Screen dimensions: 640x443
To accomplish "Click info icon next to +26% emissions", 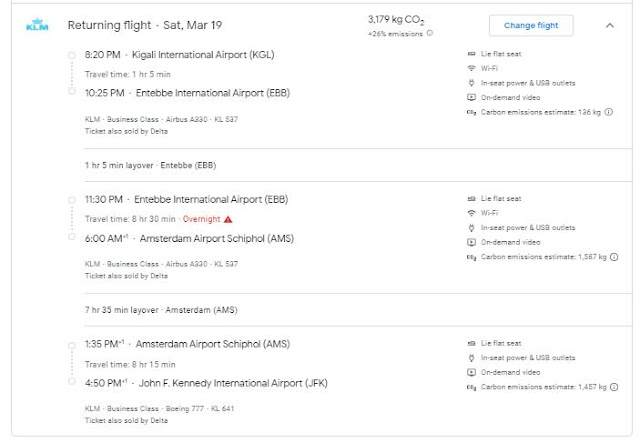I will 429,33.
